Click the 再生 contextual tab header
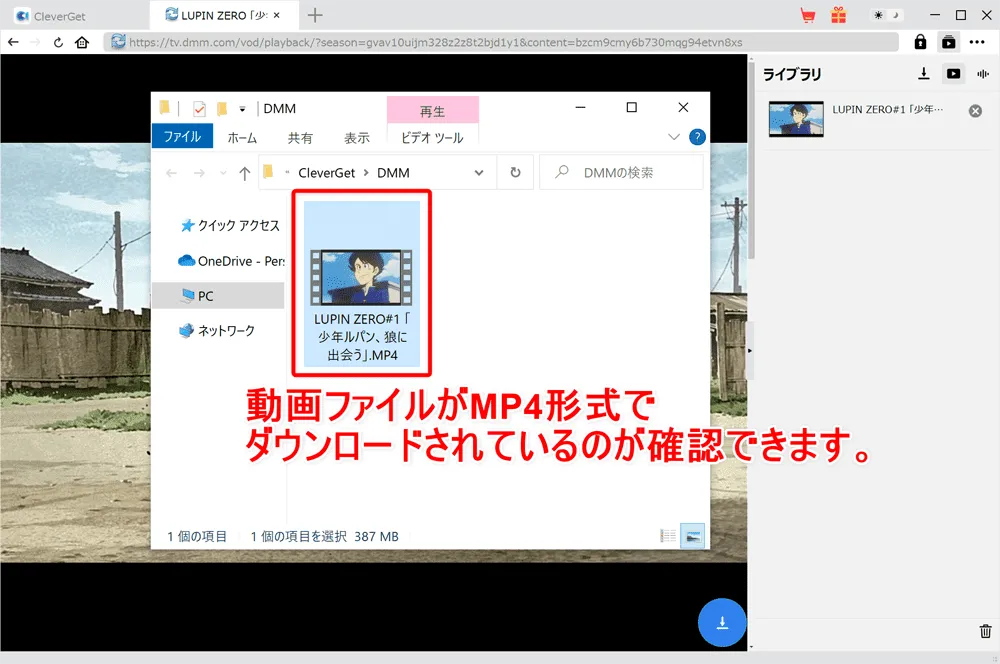The height and width of the screenshot is (664, 1000). coord(432,111)
